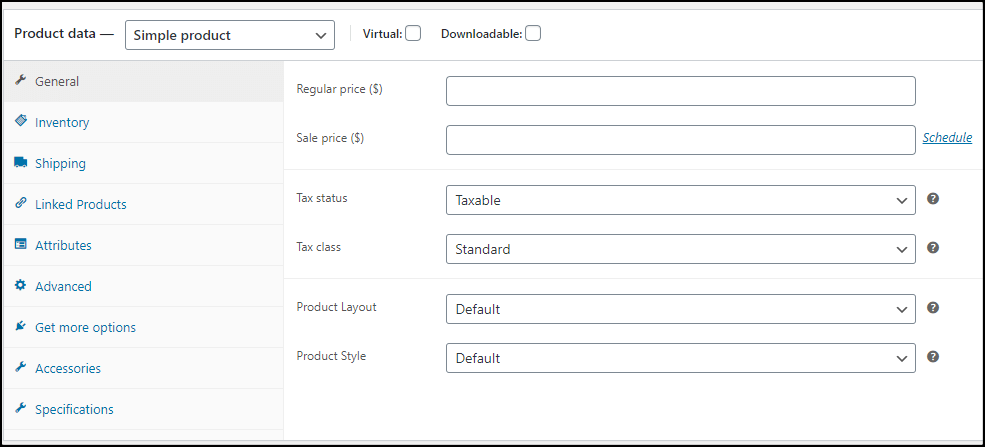The width and height of the screenshot is (985, 447).
Task: Click the help icon beside Product Style
Action: pyautogui.click(x=933, y=357)
